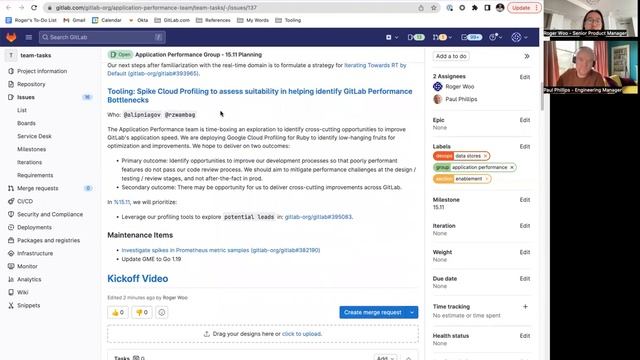Open Monitor in sidebar

tap(27, 266)
